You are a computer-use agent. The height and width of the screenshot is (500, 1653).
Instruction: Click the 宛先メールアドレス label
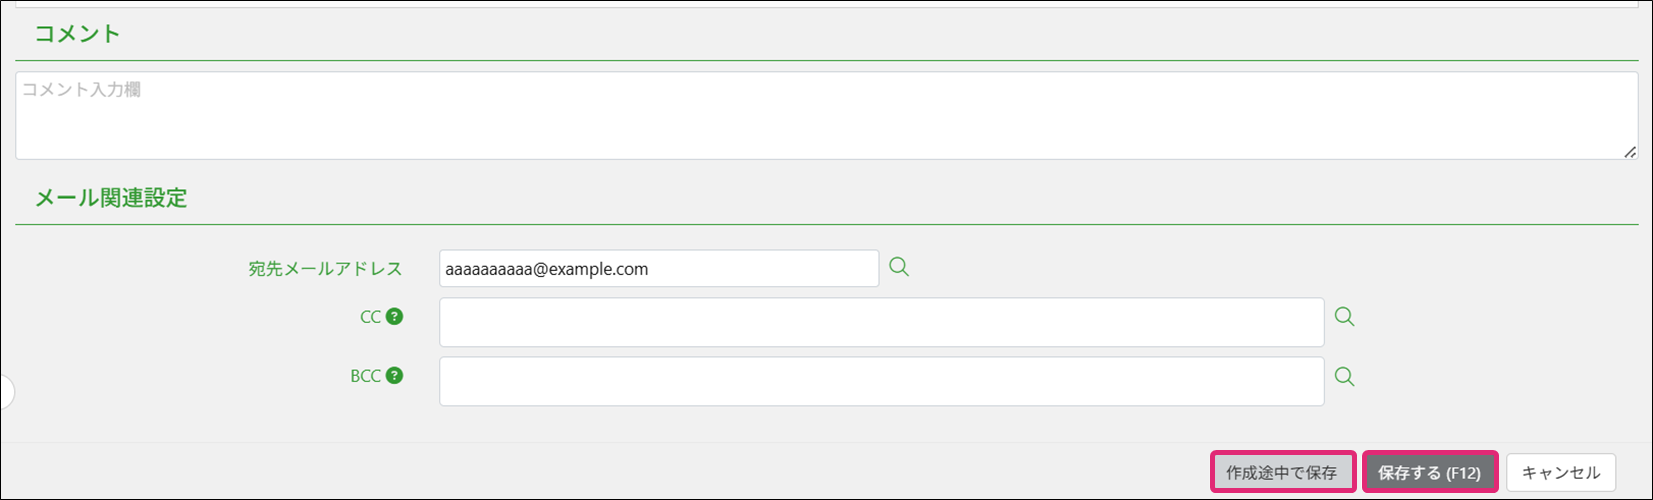click(325, 269)
